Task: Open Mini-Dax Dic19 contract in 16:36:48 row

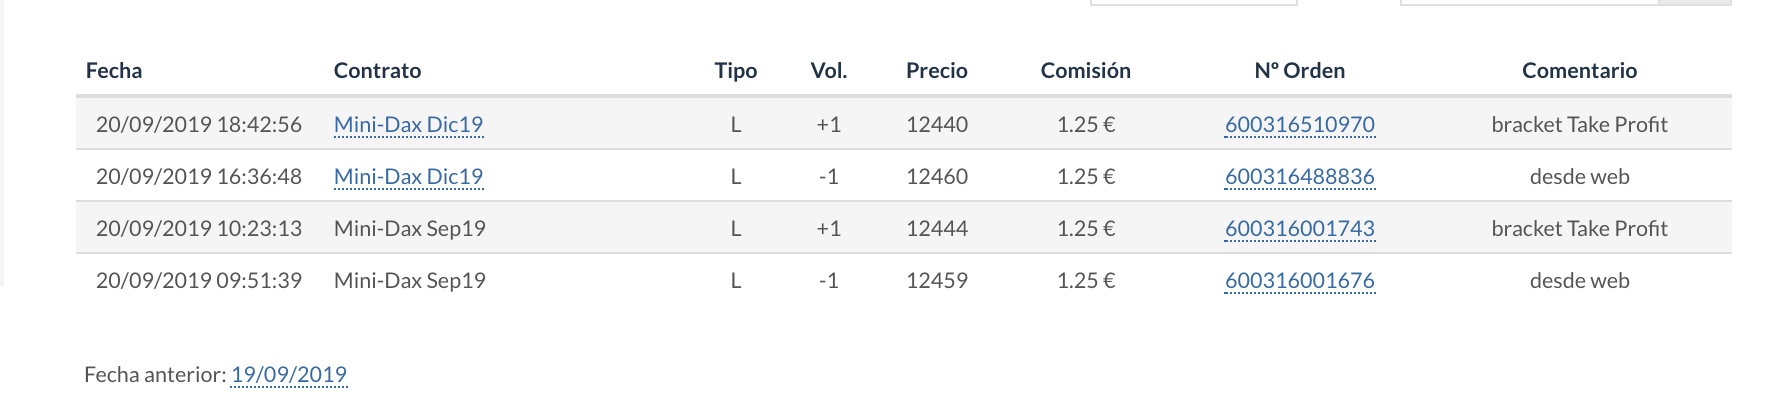Action: click(408, 177)
